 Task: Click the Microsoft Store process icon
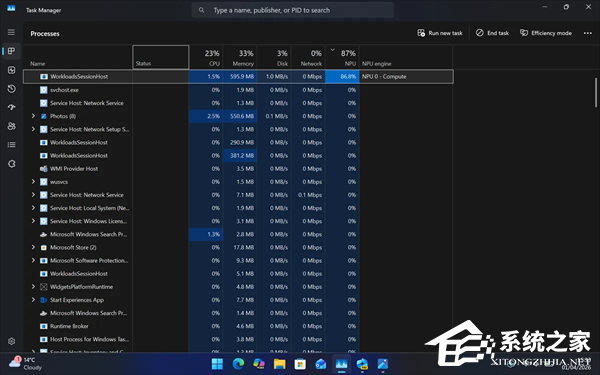tap(44, 248)
